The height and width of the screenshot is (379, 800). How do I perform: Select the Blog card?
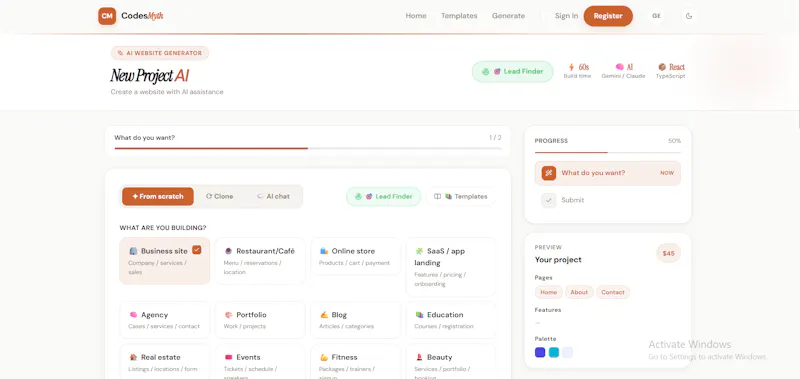[356, 320]
